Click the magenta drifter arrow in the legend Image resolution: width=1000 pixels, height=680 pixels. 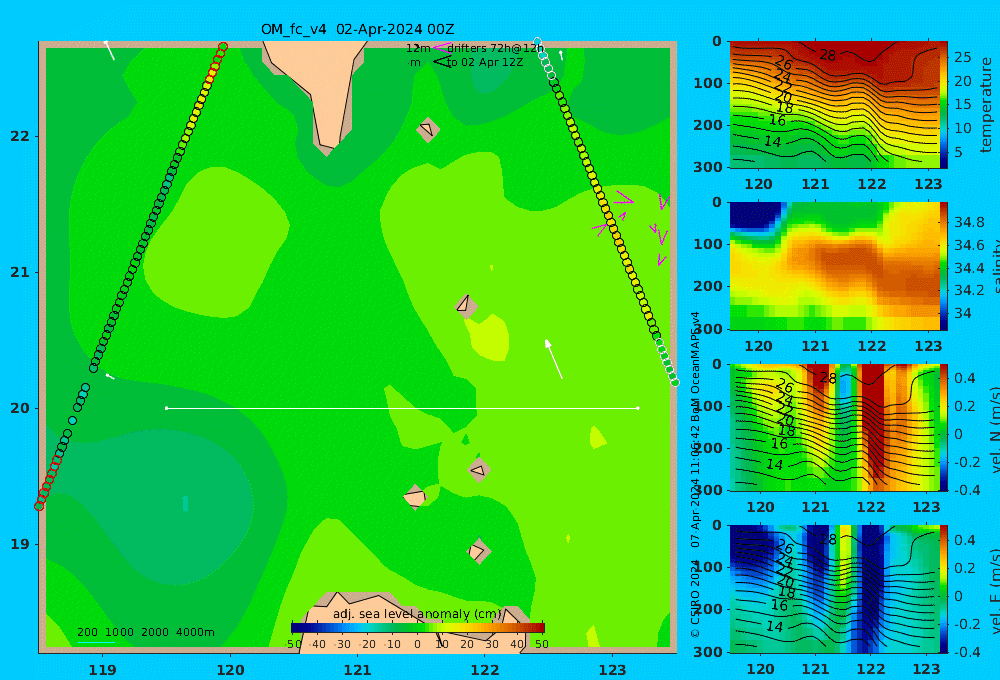point(441,48)
